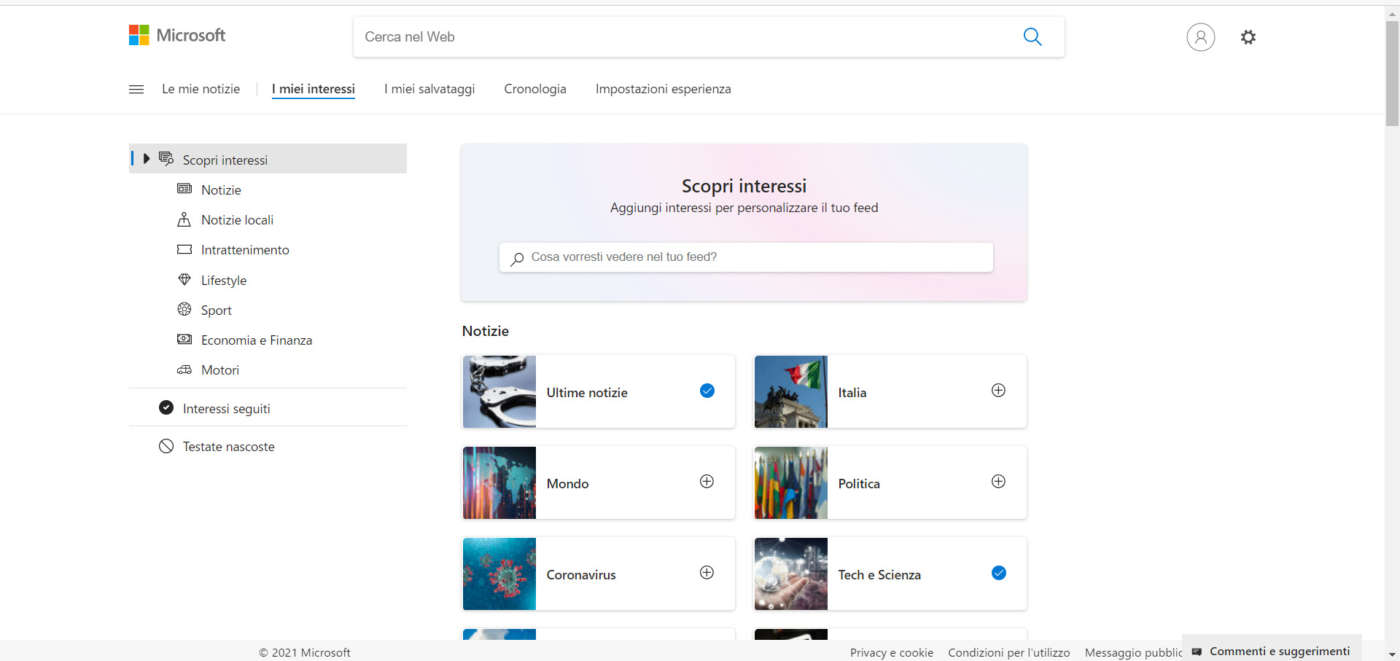
Task: Follow the Mondo interest with plus
Action: [x=707, y=482]
